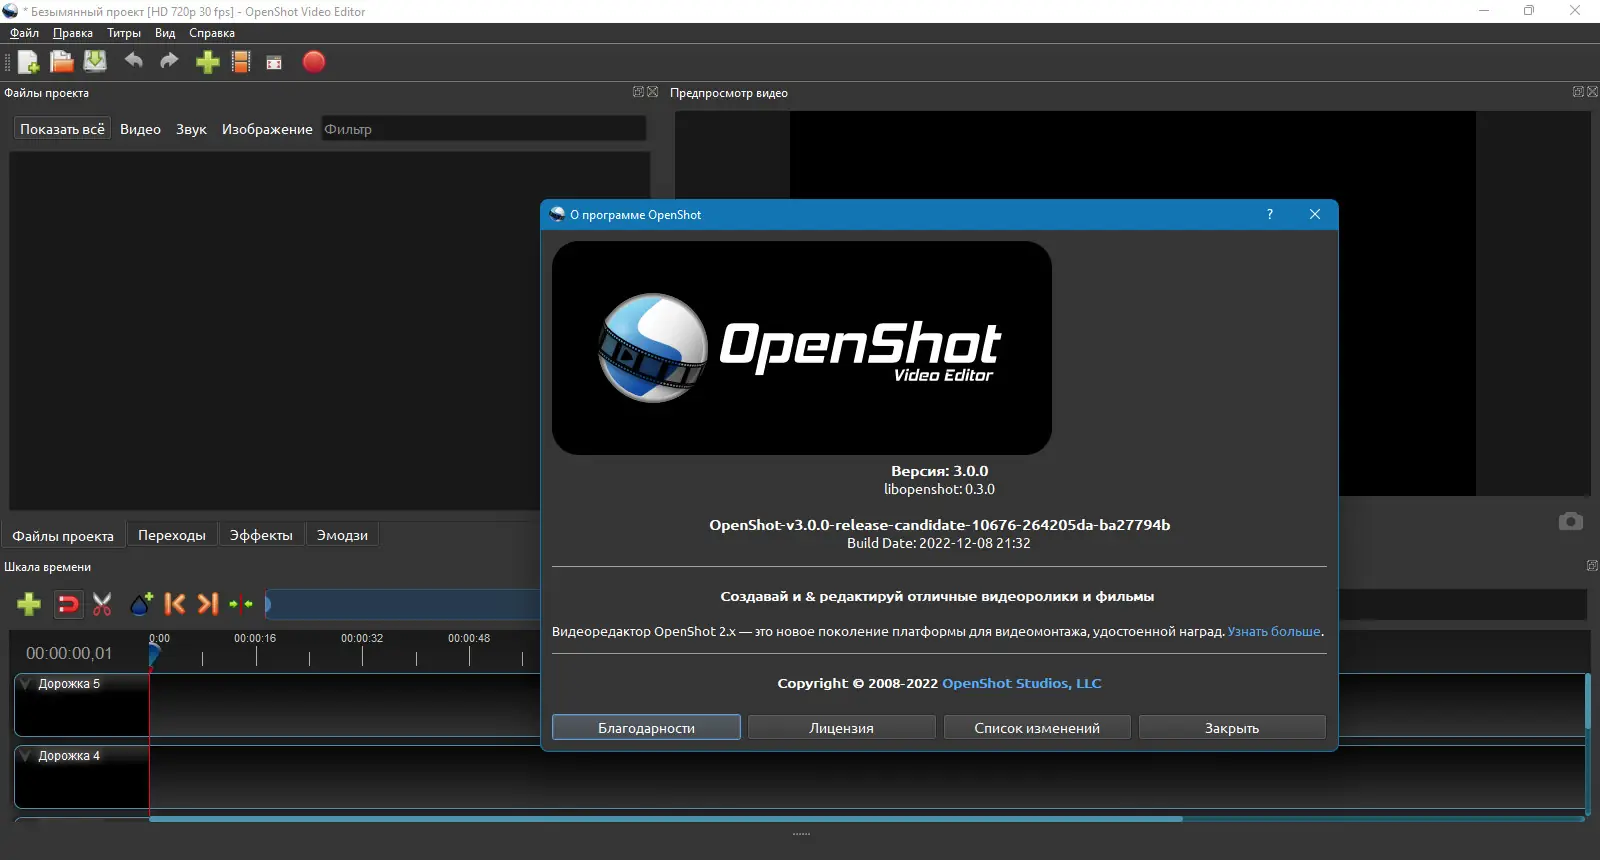Export video with the red circle button

(x=314, y=62)
